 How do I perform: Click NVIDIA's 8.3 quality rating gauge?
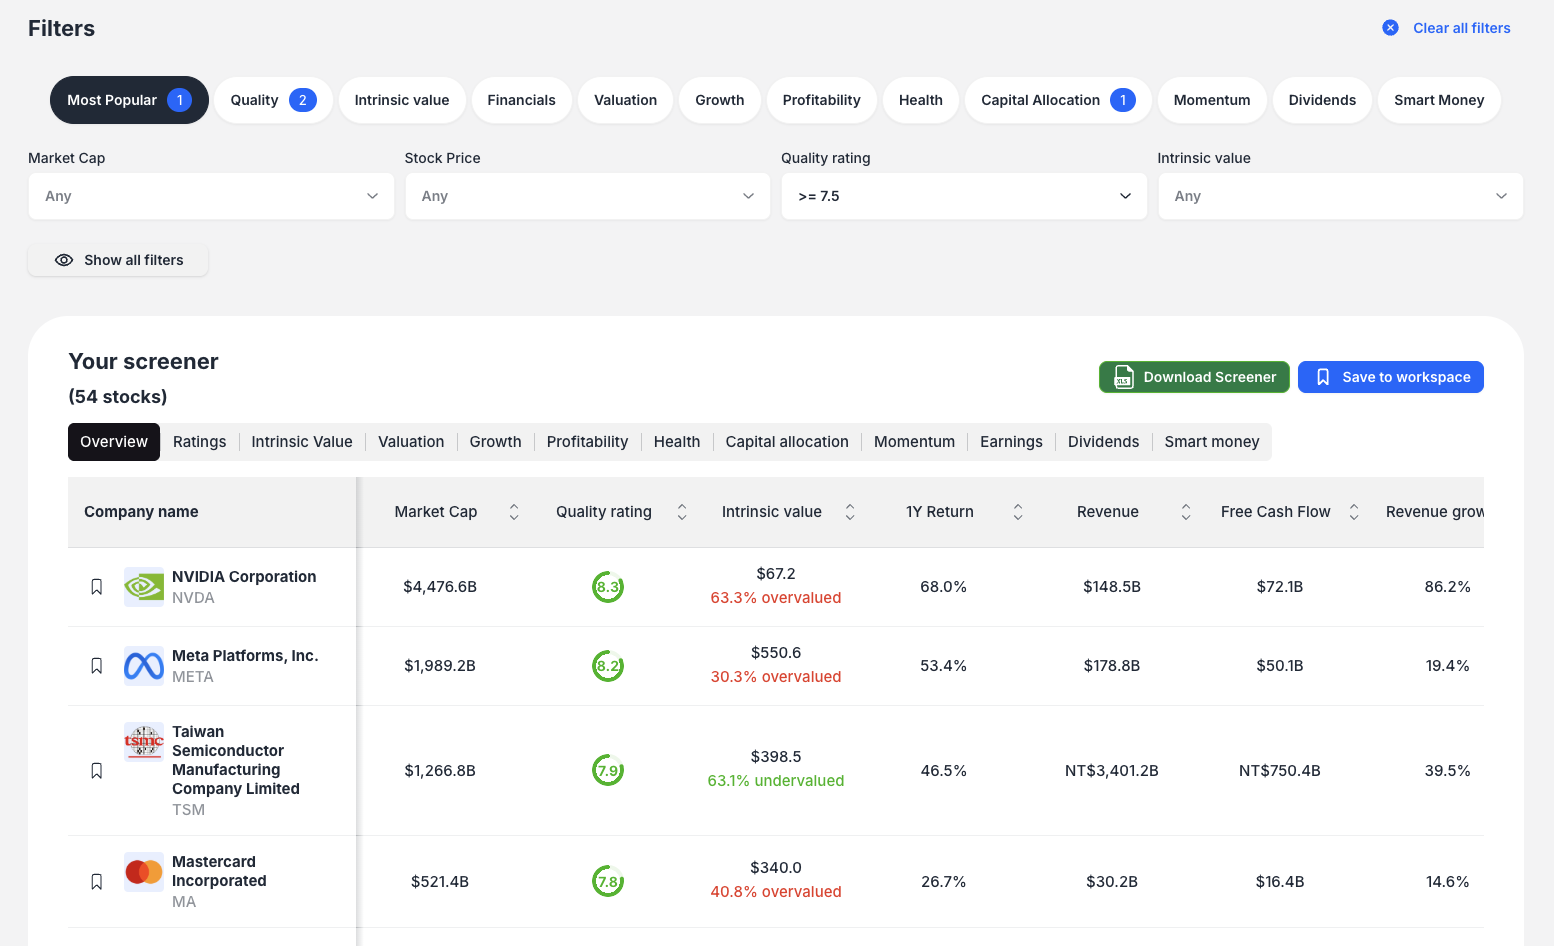[608, 587]
